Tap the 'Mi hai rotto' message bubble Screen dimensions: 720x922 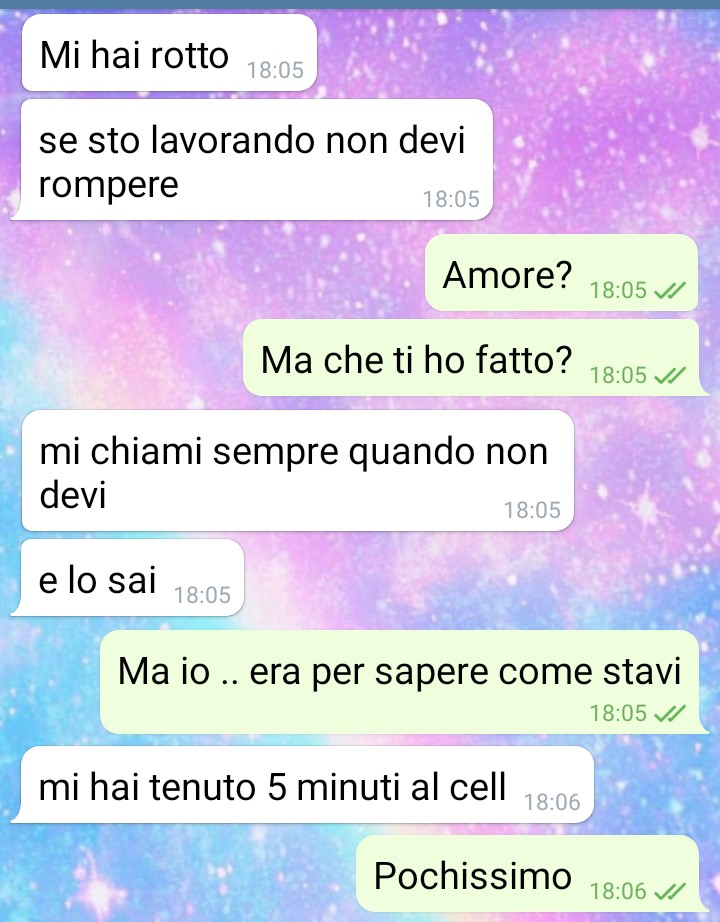click(169, 53)
